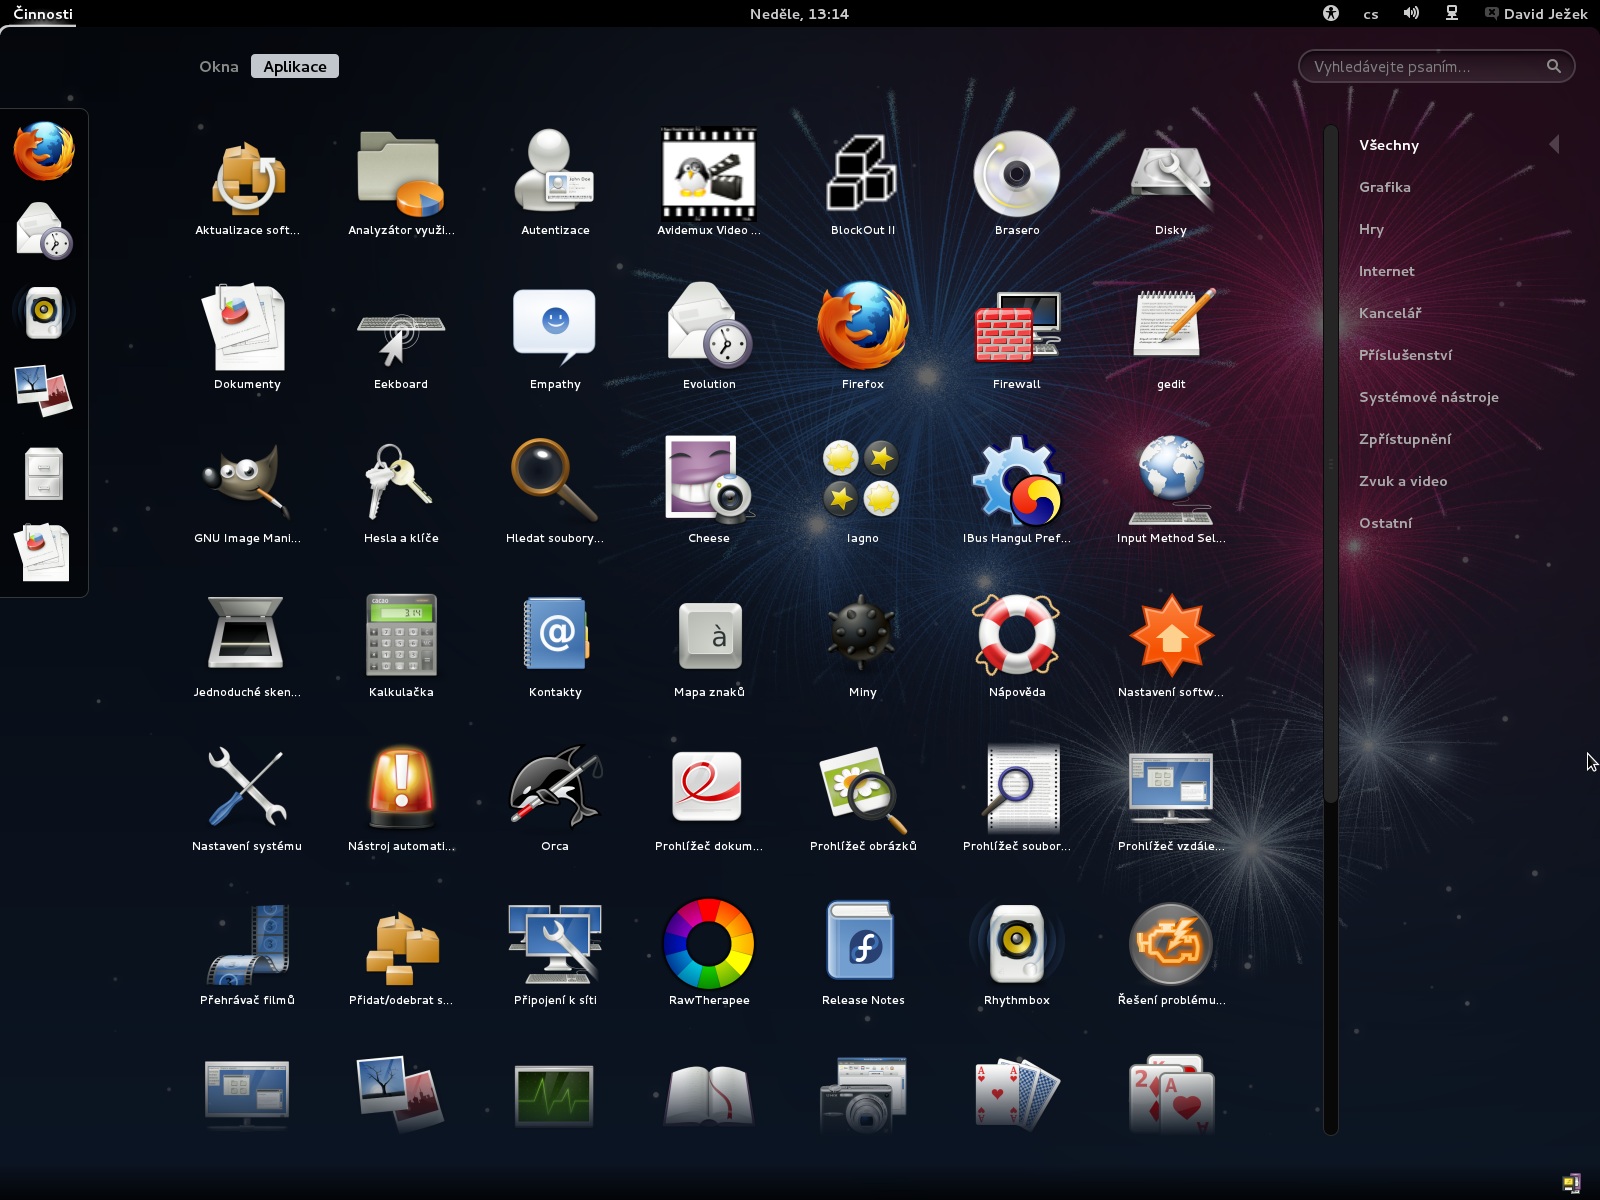Screen dimensions: 1600x1200
Task: Open the accessibility menu in top bar
Action: pyautogui.click(x=1331, y=13)
